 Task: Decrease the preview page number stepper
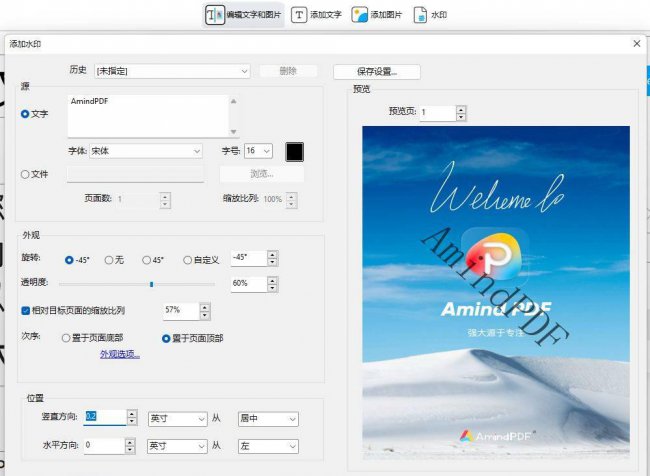tap(461, 117)
